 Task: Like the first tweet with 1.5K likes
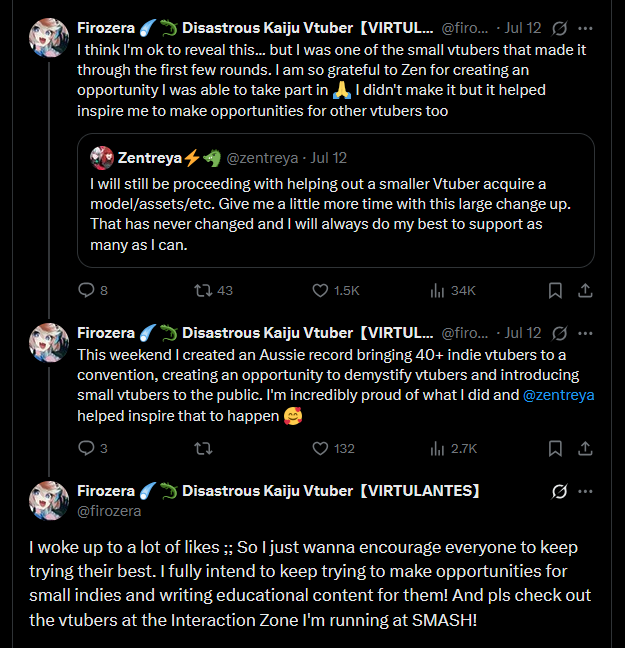(321, 290)
